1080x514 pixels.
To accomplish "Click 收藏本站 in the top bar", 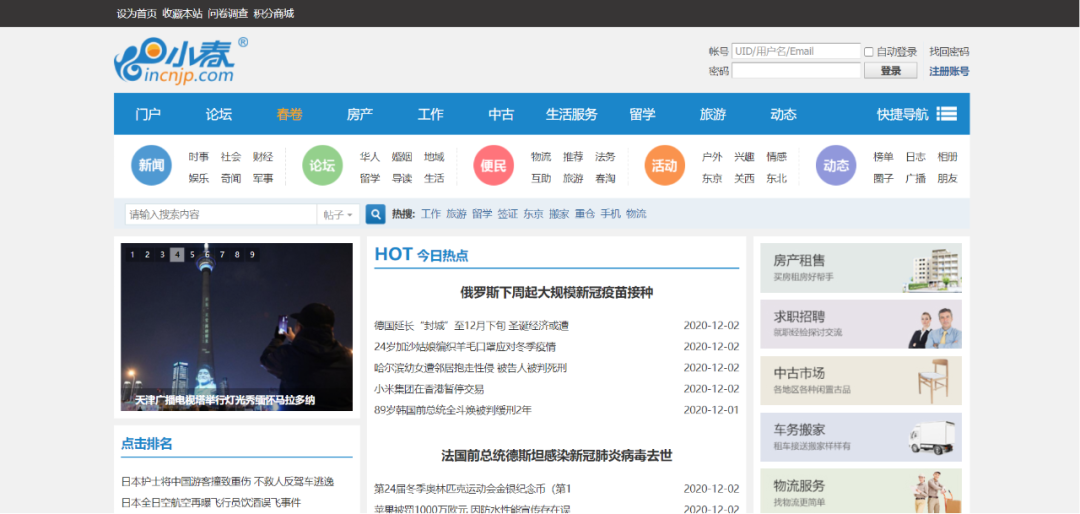I will coord(183,13).
